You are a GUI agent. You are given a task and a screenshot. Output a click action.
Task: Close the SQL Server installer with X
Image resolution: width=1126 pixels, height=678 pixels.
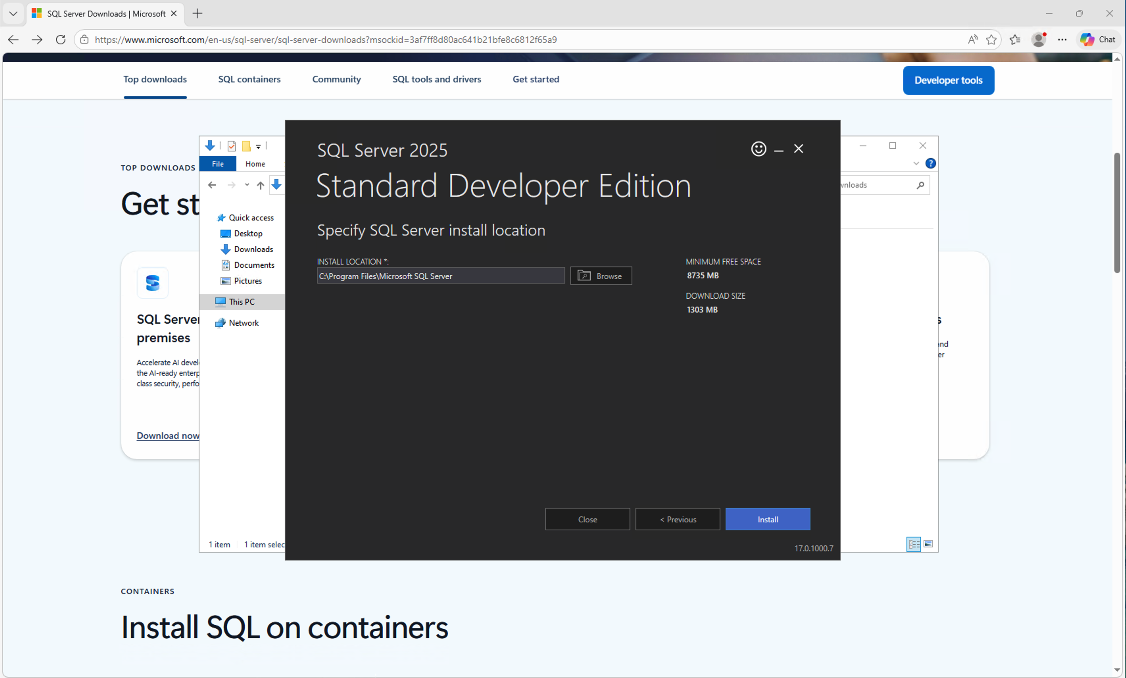[x=799, y=149]
